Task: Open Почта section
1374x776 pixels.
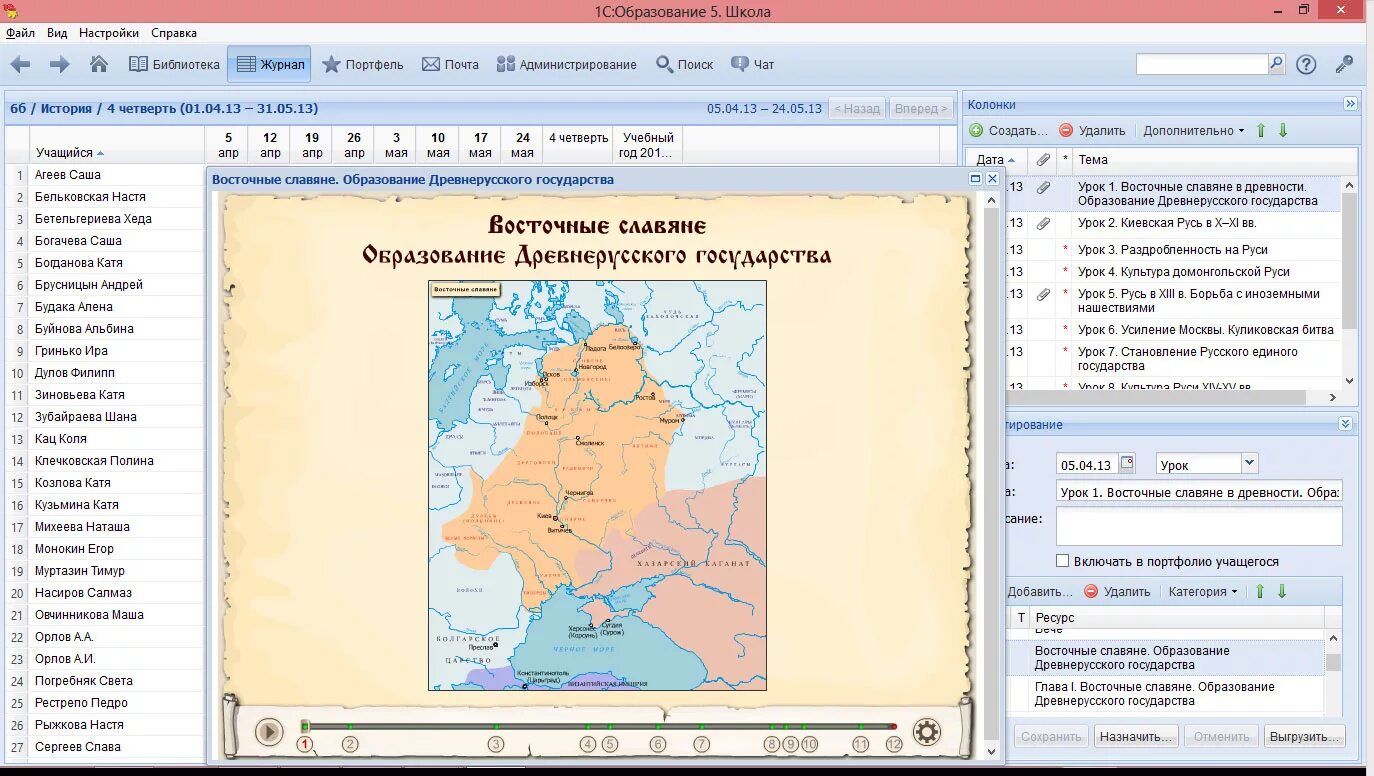Action: (x=450, y=64)
